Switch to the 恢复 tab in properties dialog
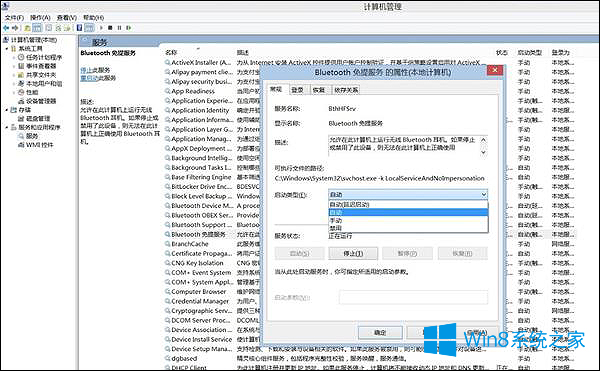Image resolution: width=600 pixels, height=371 pixels. [319, 90]
